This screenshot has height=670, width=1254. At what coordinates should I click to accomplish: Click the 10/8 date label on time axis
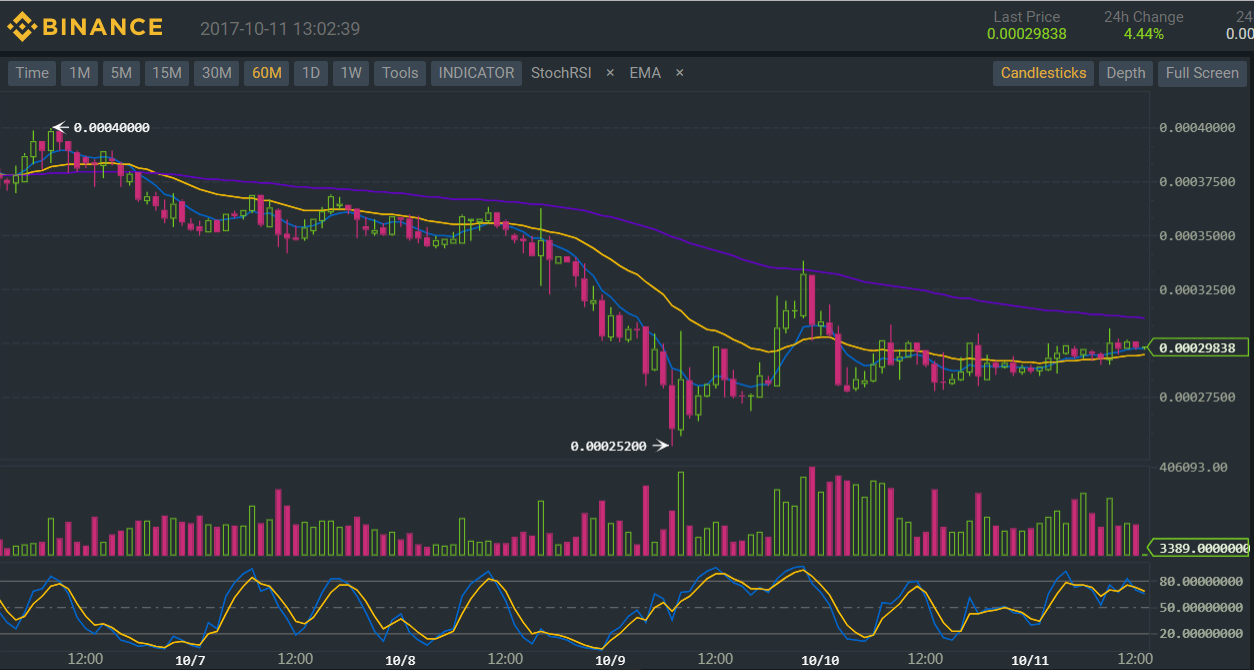(400, 660)
